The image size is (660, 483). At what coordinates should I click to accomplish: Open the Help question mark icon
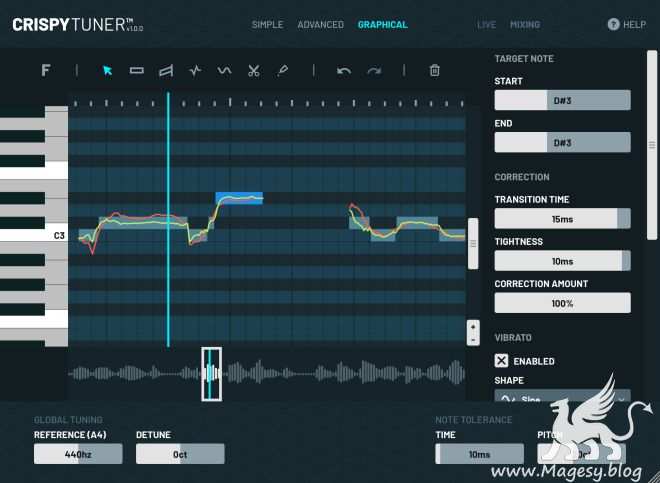coord(613,24)
